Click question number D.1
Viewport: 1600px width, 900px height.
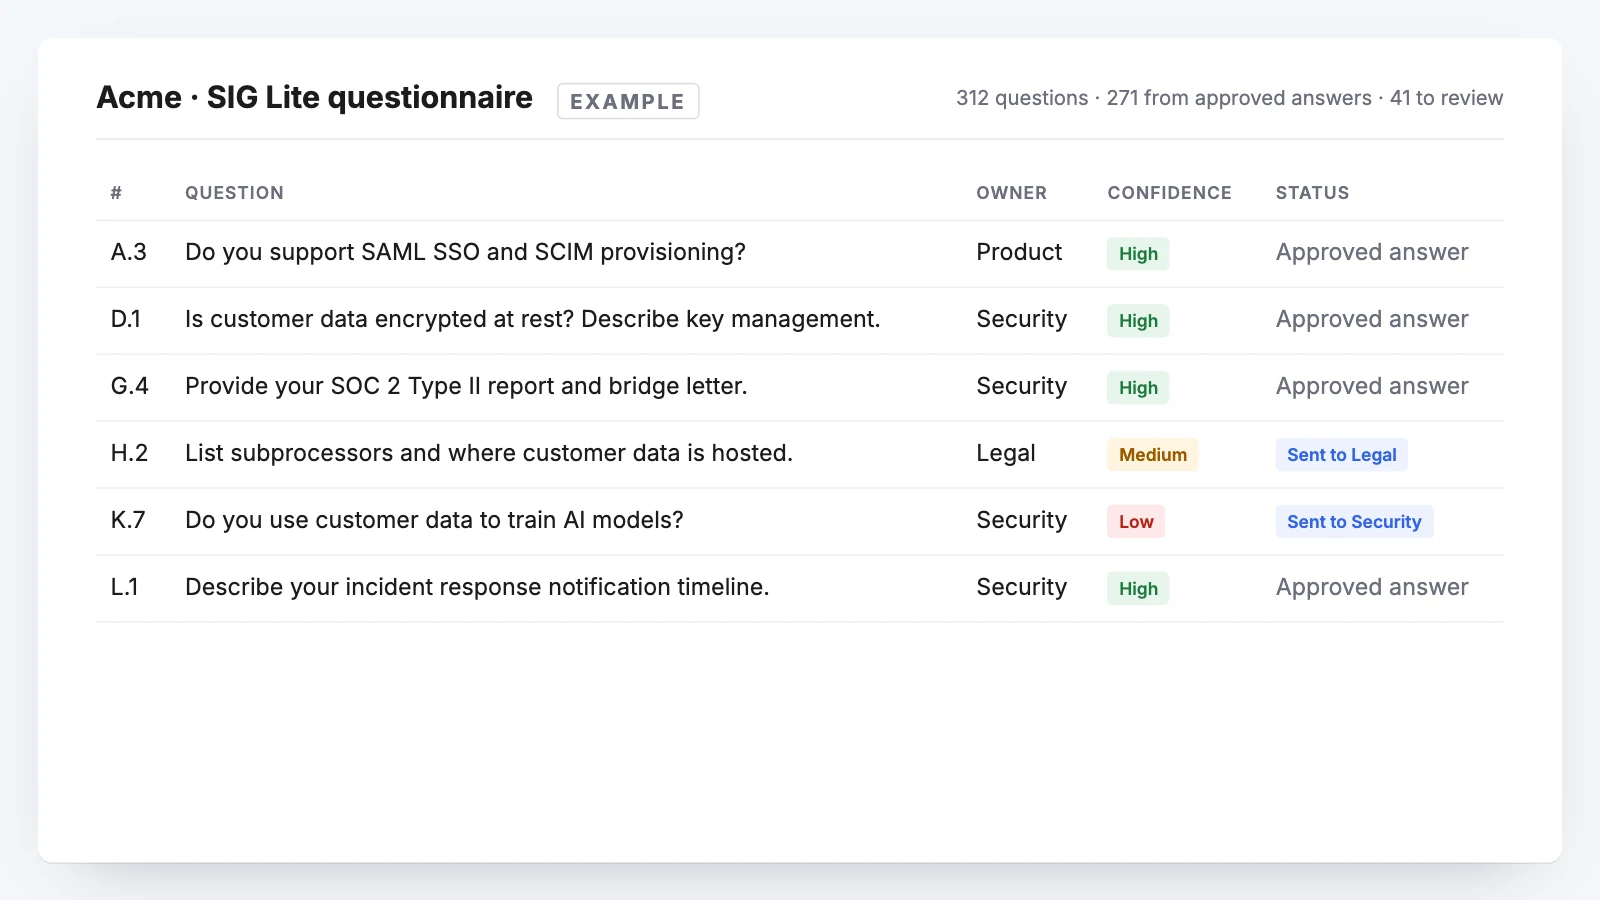[125, 319]
